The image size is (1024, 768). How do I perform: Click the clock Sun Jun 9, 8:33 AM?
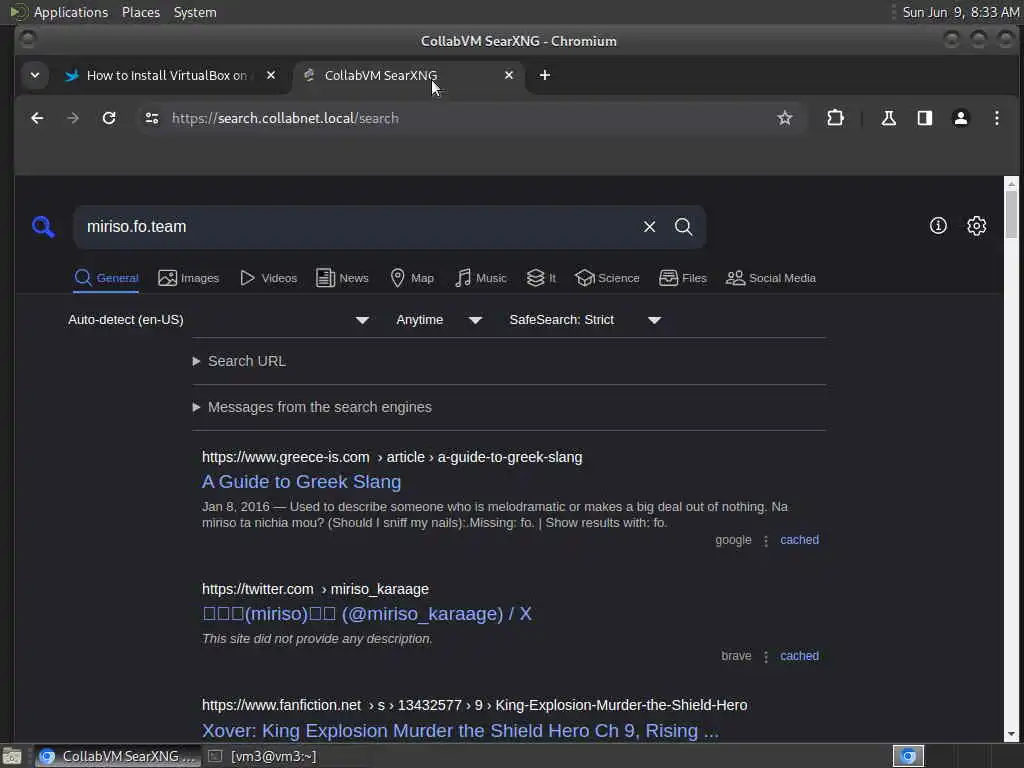pos(960,12)
